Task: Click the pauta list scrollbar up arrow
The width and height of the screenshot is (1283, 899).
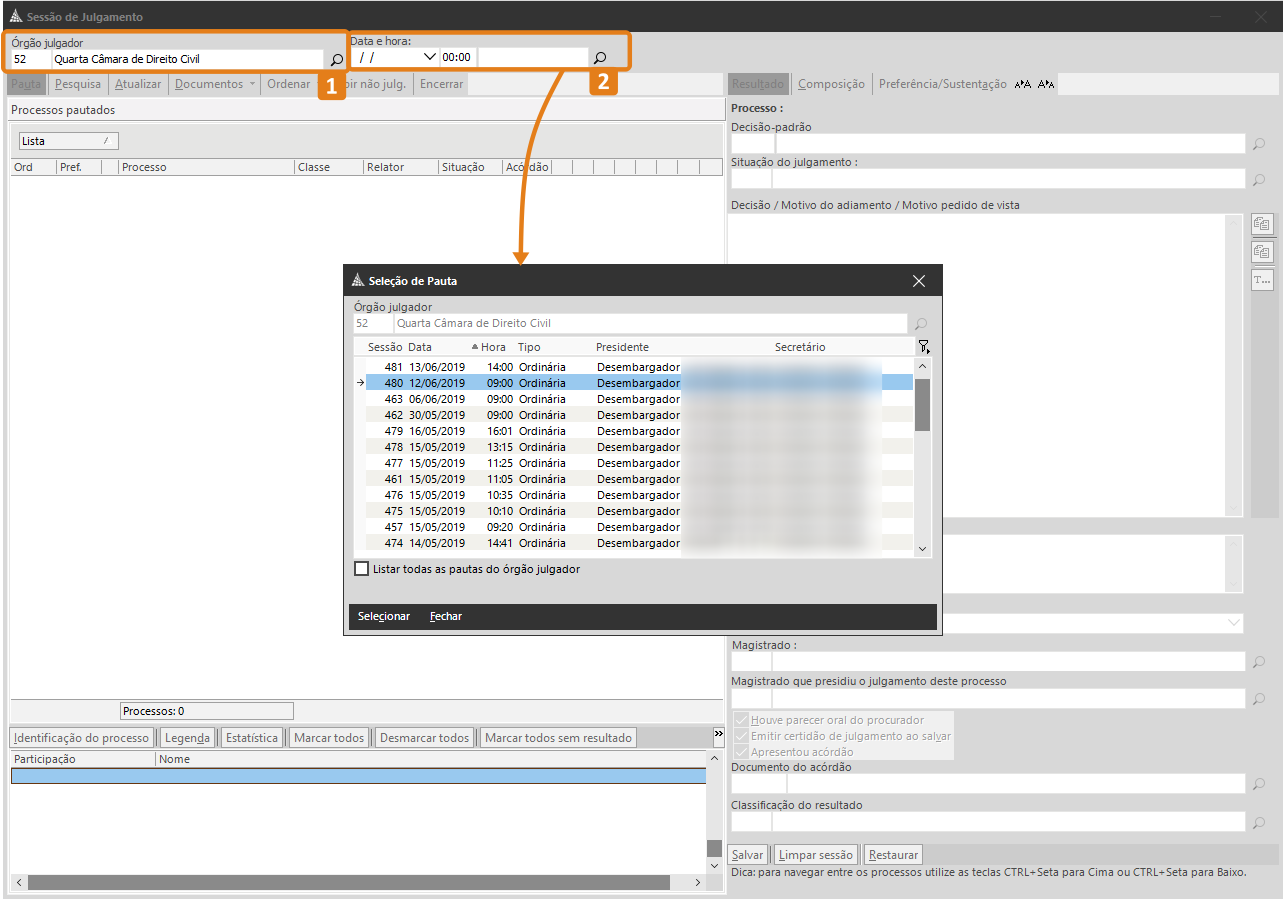Action: (x=923, y=366)
